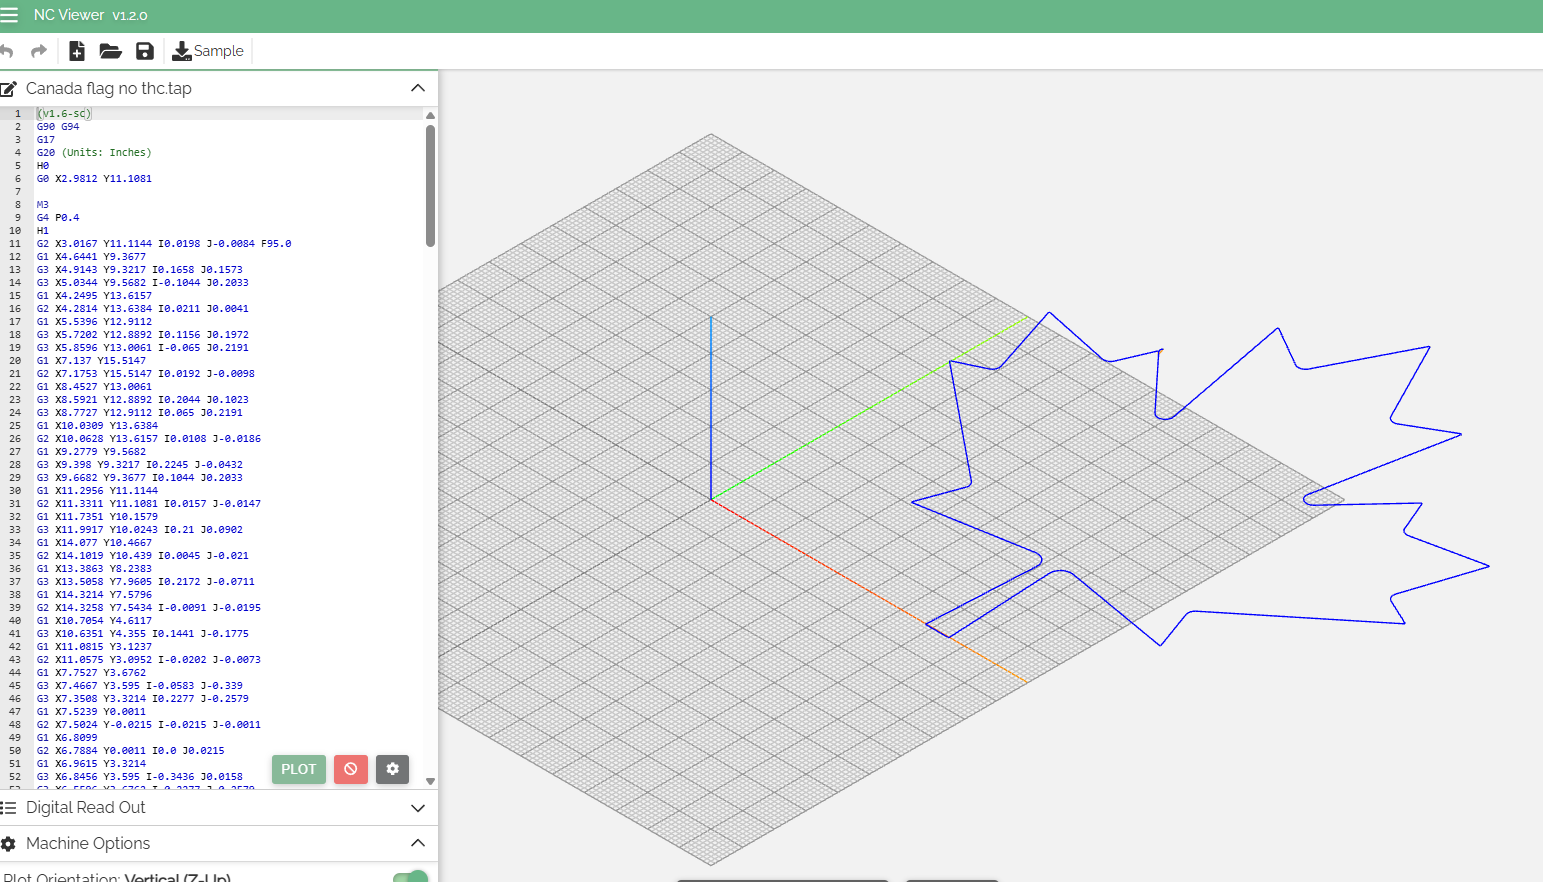1543x882 pixels.
Task: Create a new file with the toolbar icon
Action: click(77, 51)
